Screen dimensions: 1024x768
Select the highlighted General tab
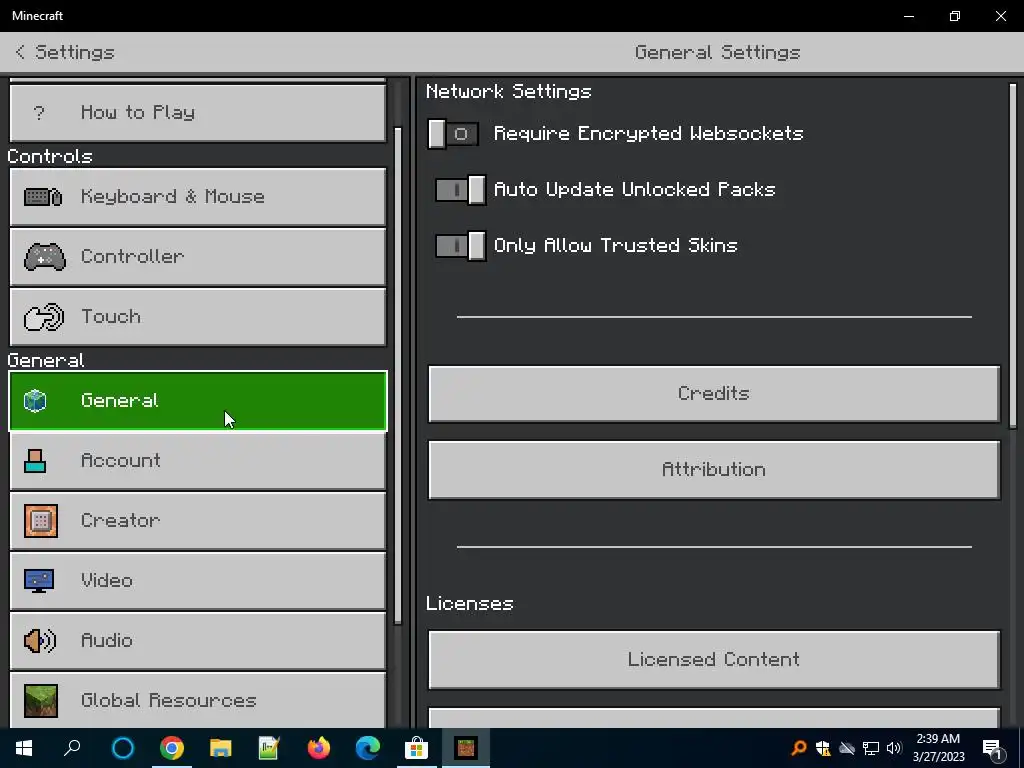(x=198, y=400)
